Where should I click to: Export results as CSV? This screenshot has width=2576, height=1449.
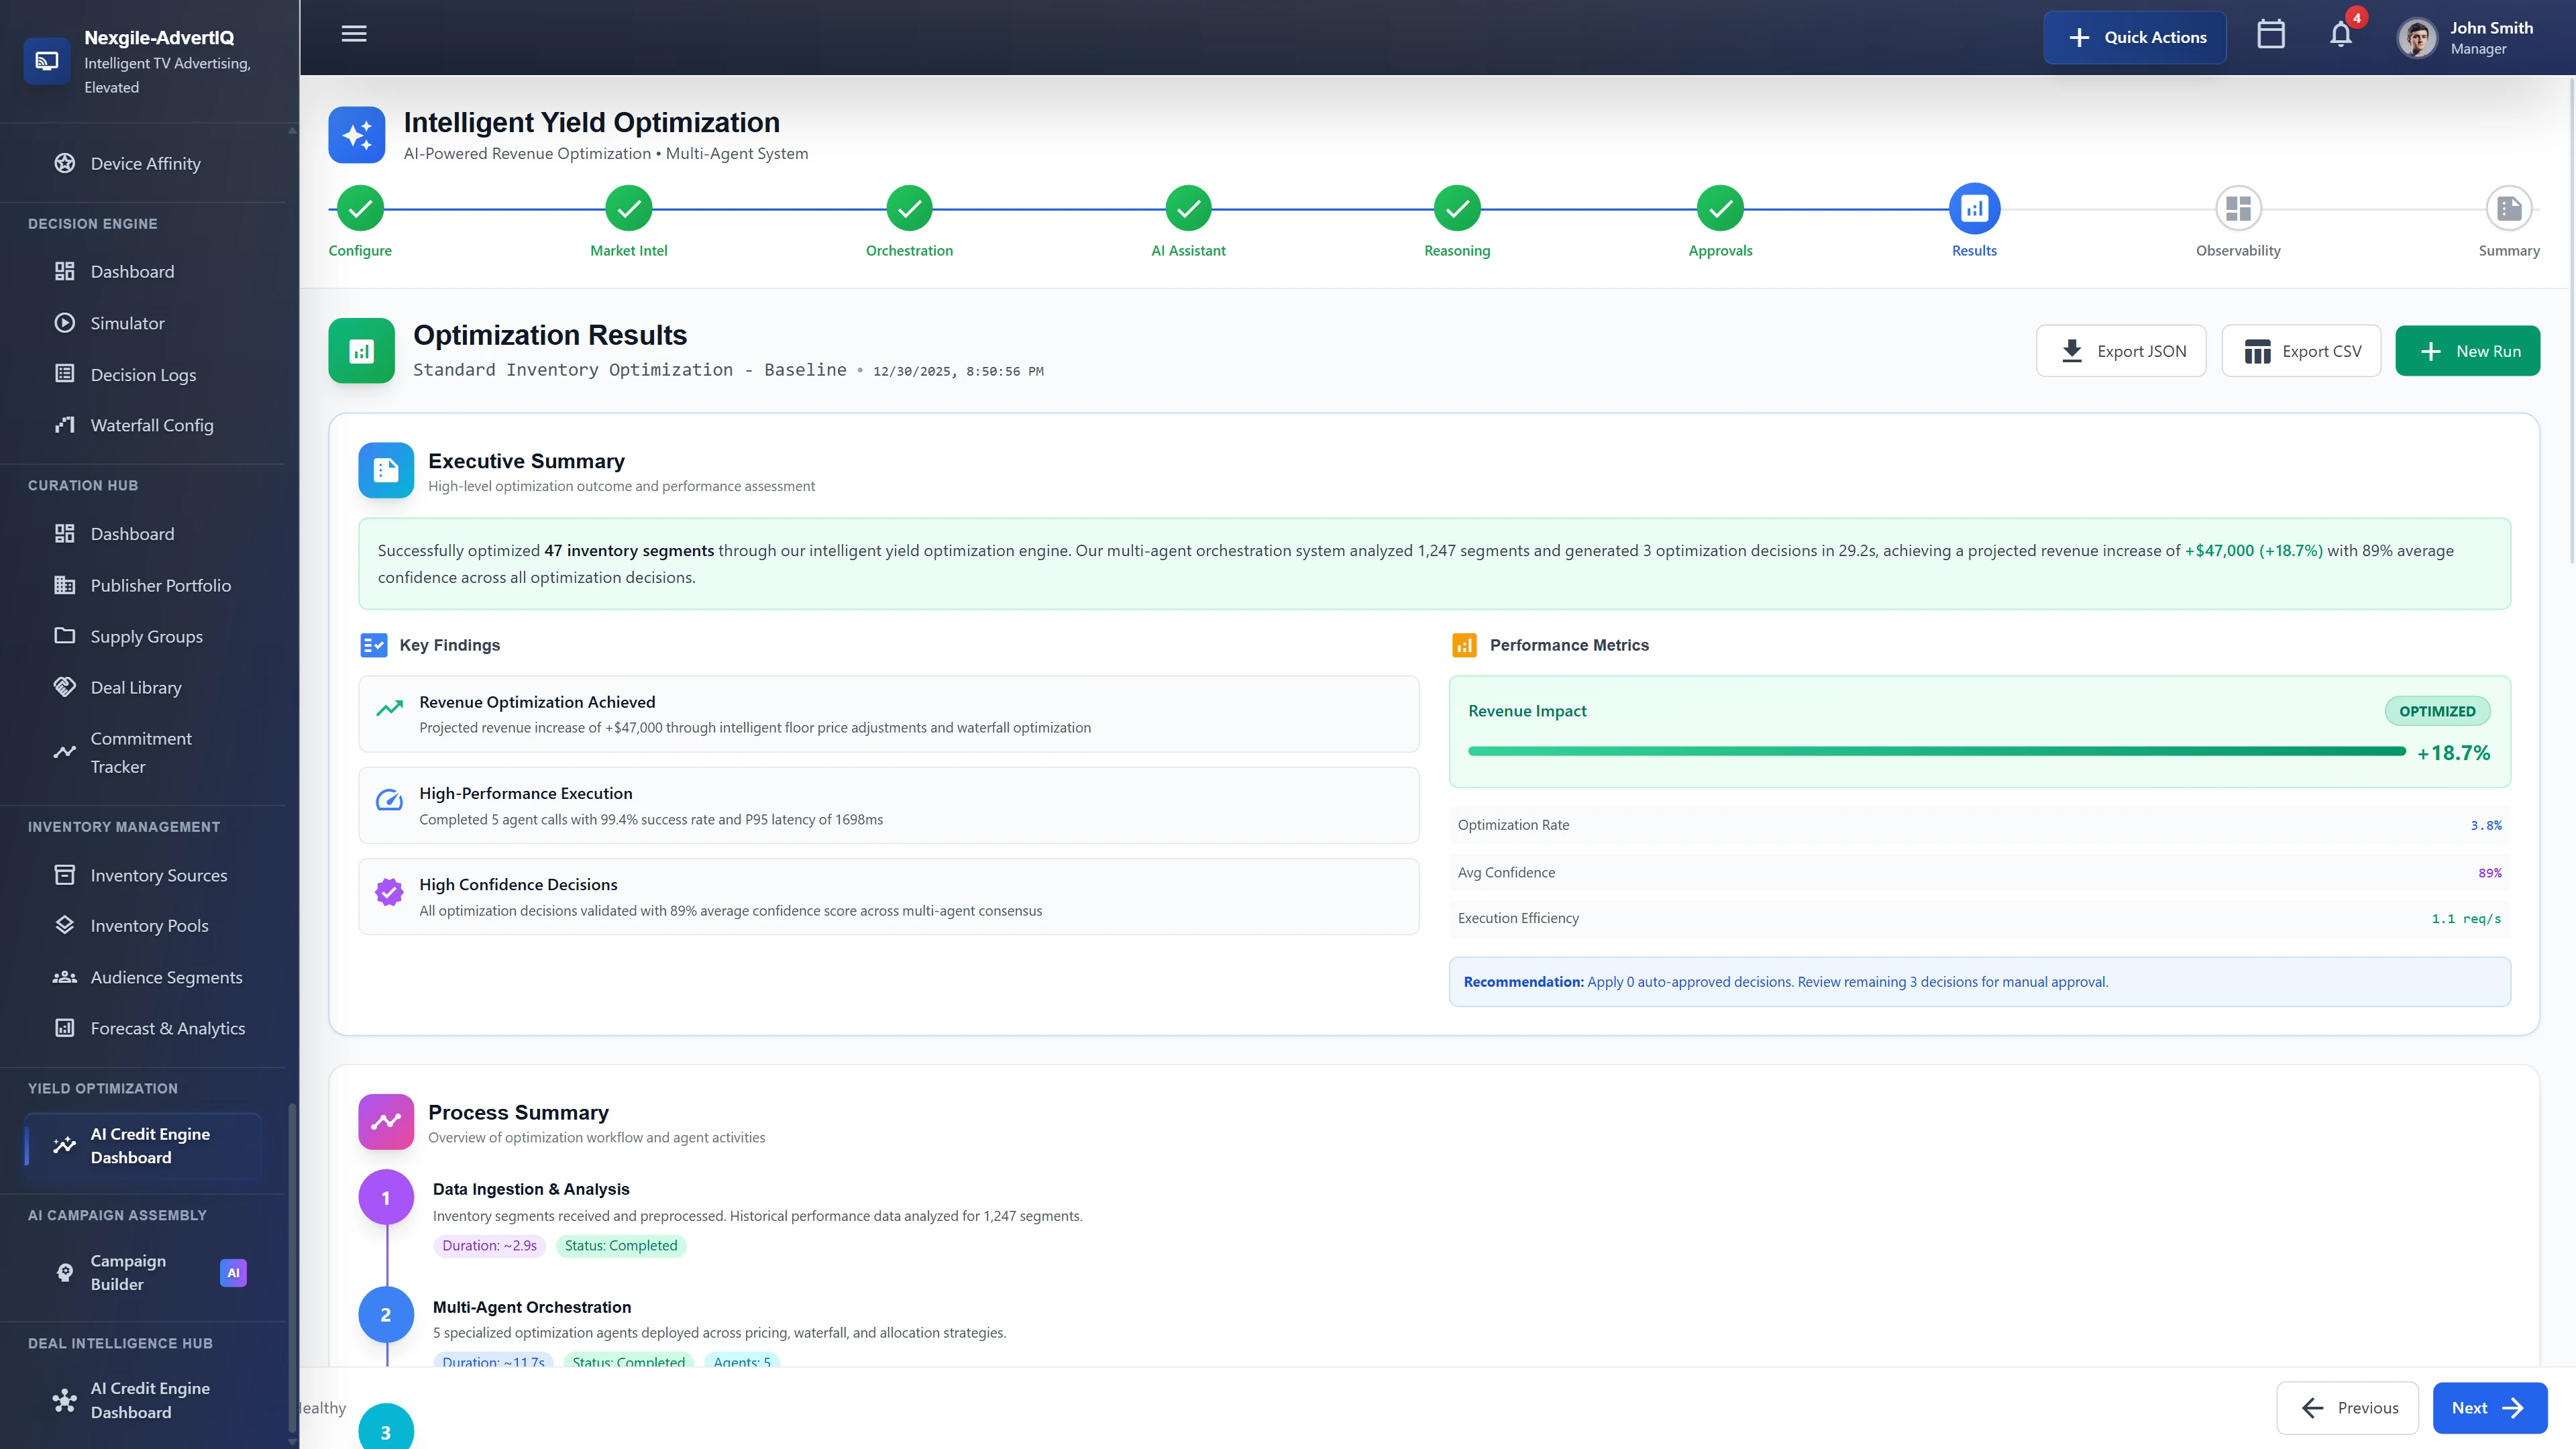pos(2301,351)
